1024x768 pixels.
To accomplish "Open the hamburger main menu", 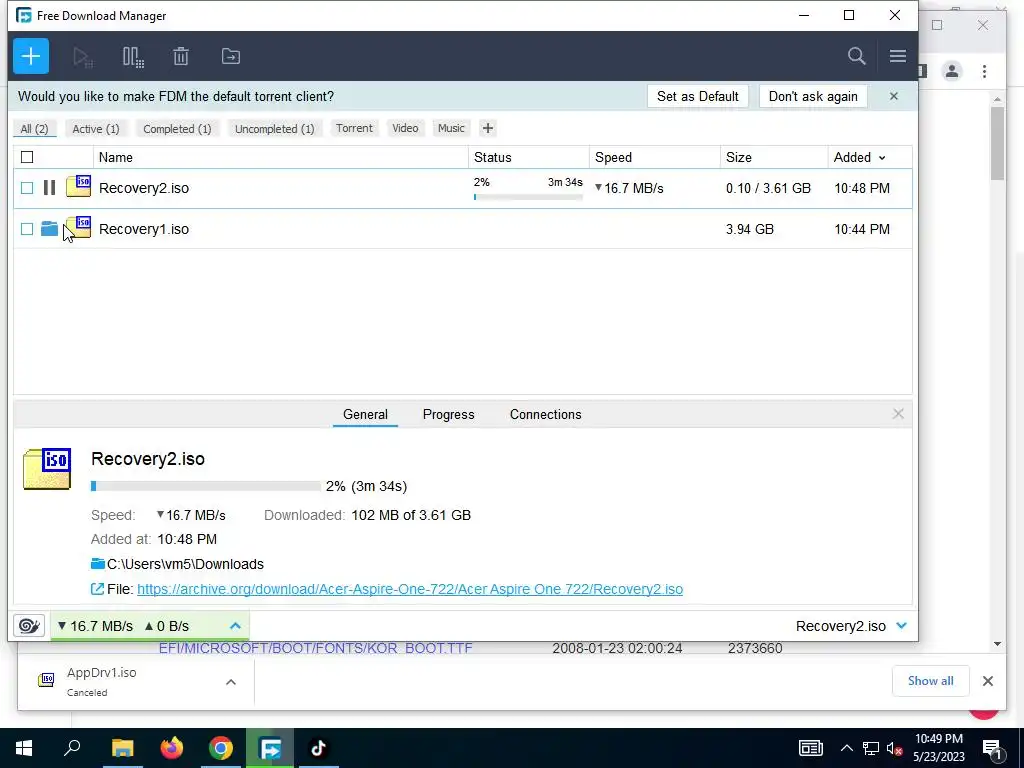I will coord(897,56).
